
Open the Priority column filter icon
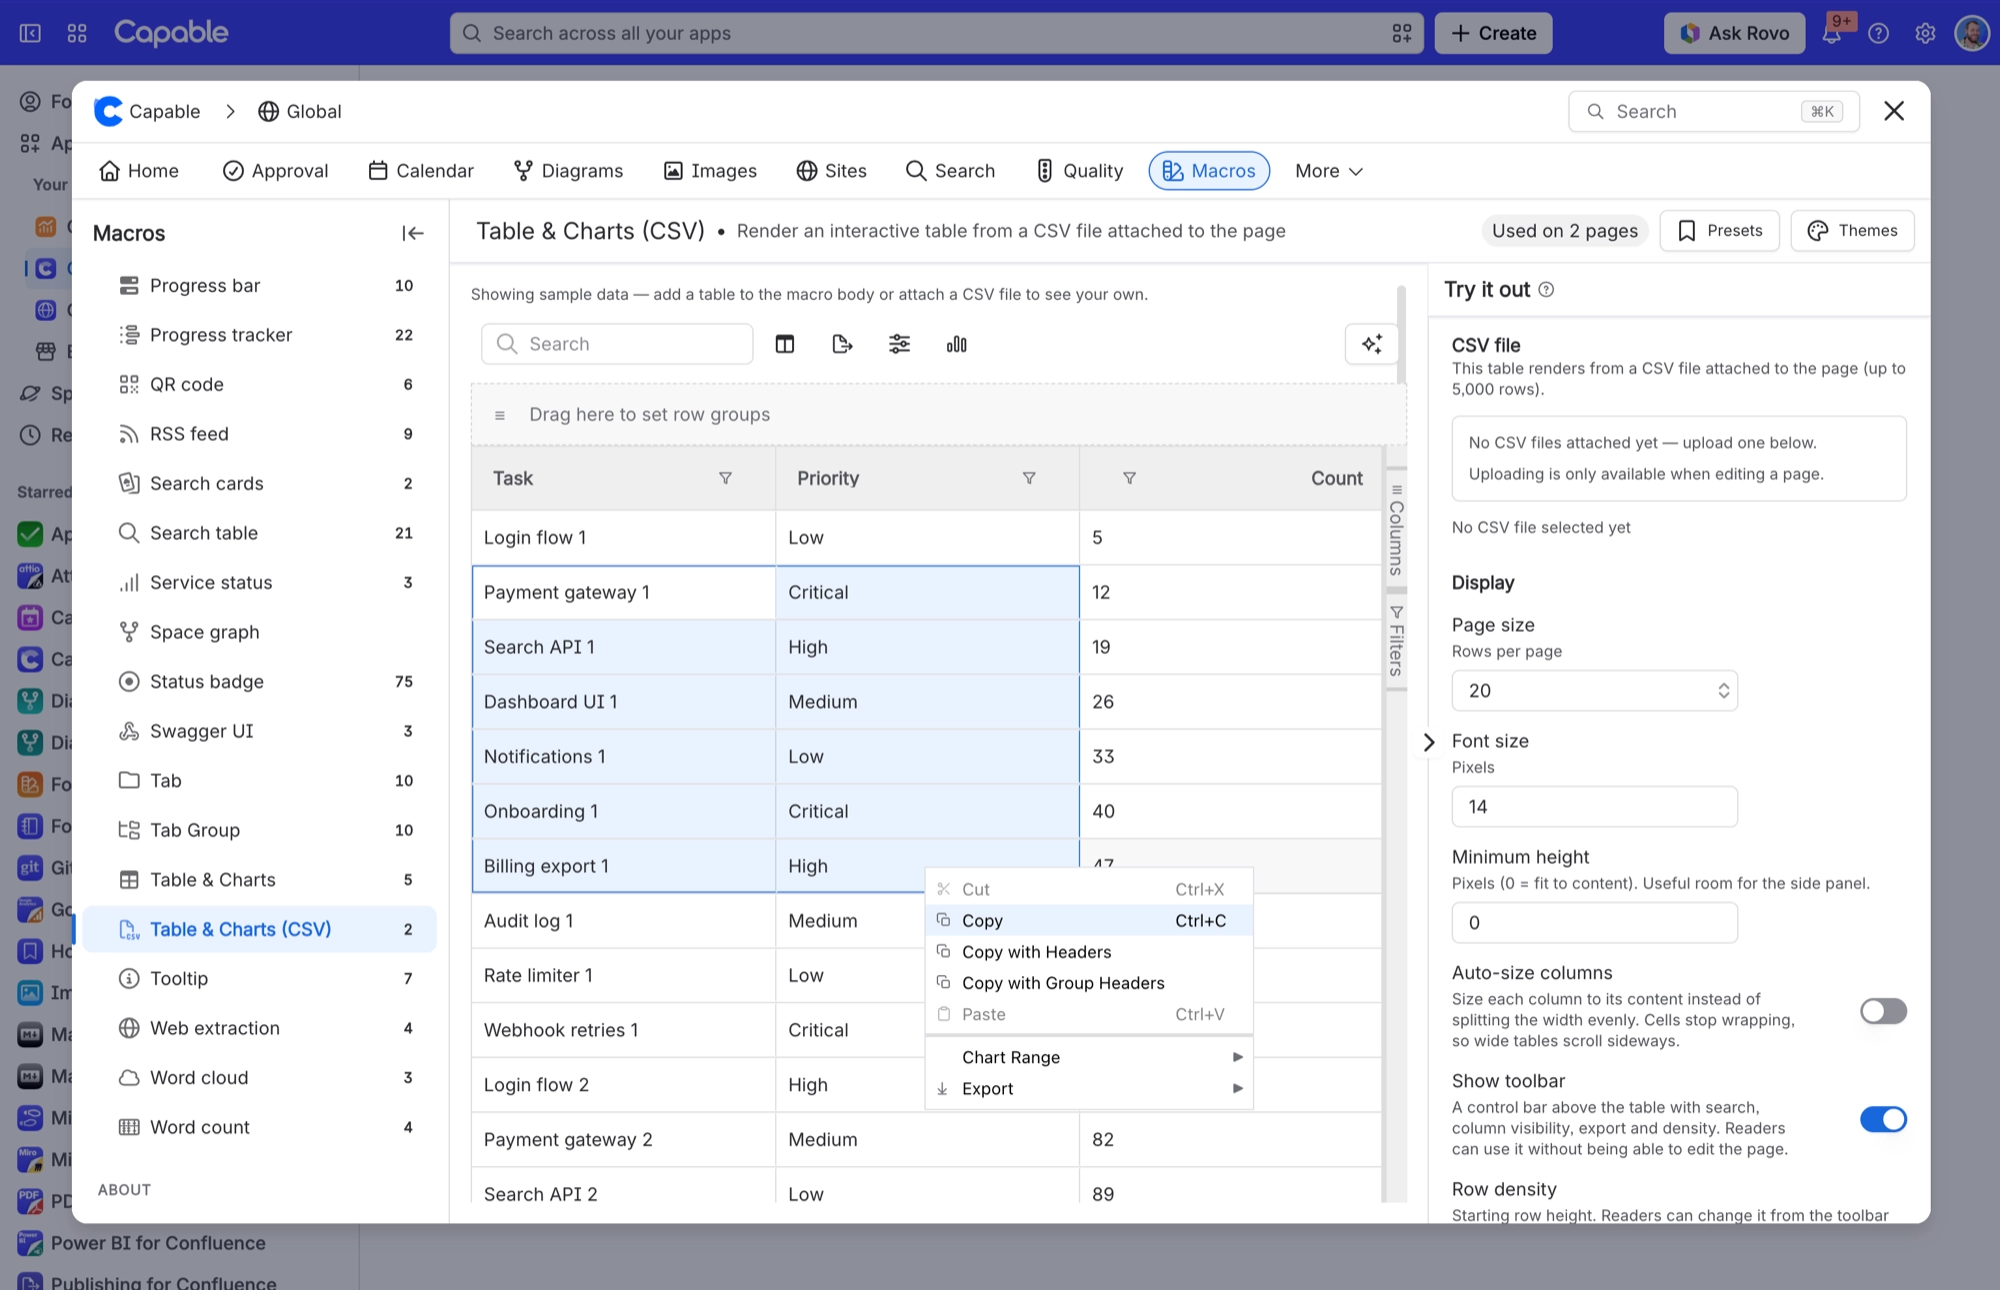pyautogui.click(x=1029, y=478)
